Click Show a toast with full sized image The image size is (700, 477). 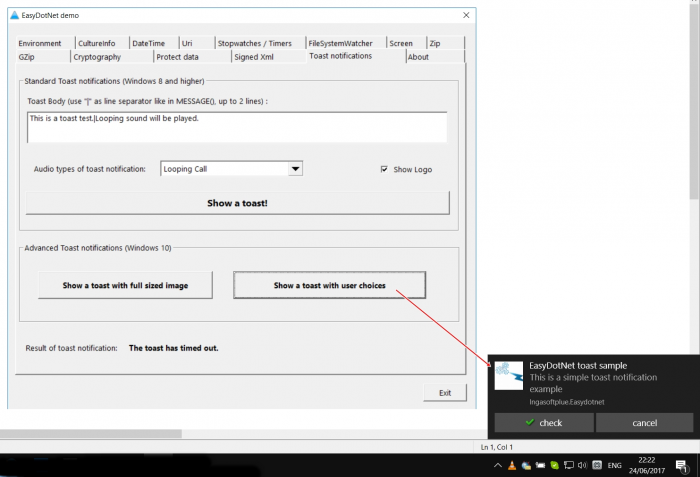125,285
